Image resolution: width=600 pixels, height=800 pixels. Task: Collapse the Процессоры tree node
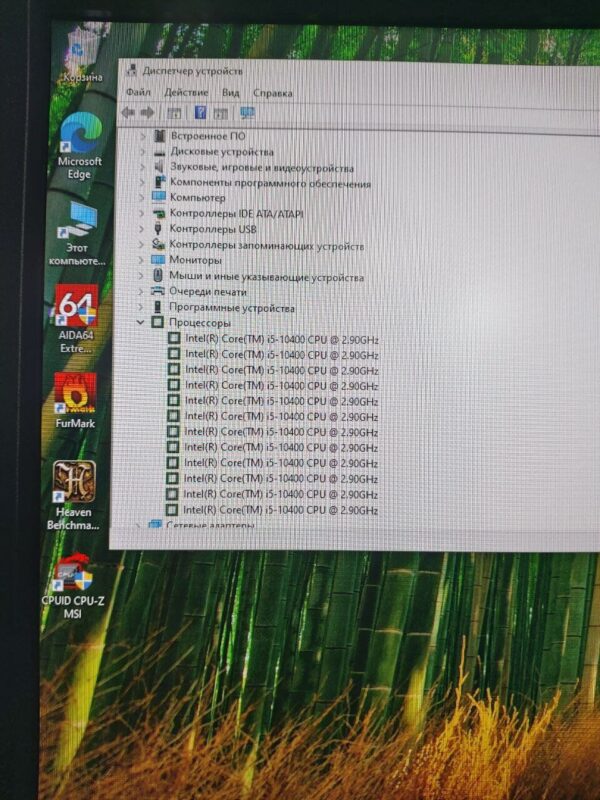tap(140, 323)
